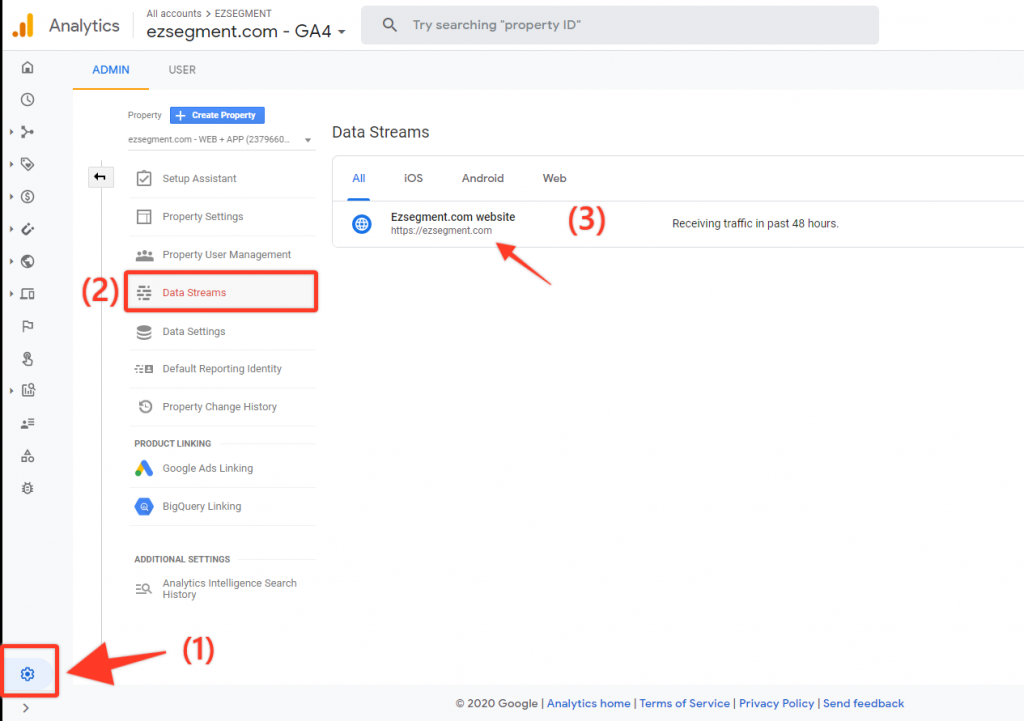Screen dimensions: 1024x721
Task: Open Data Settings menu item
Action: (x=222, y=332)
